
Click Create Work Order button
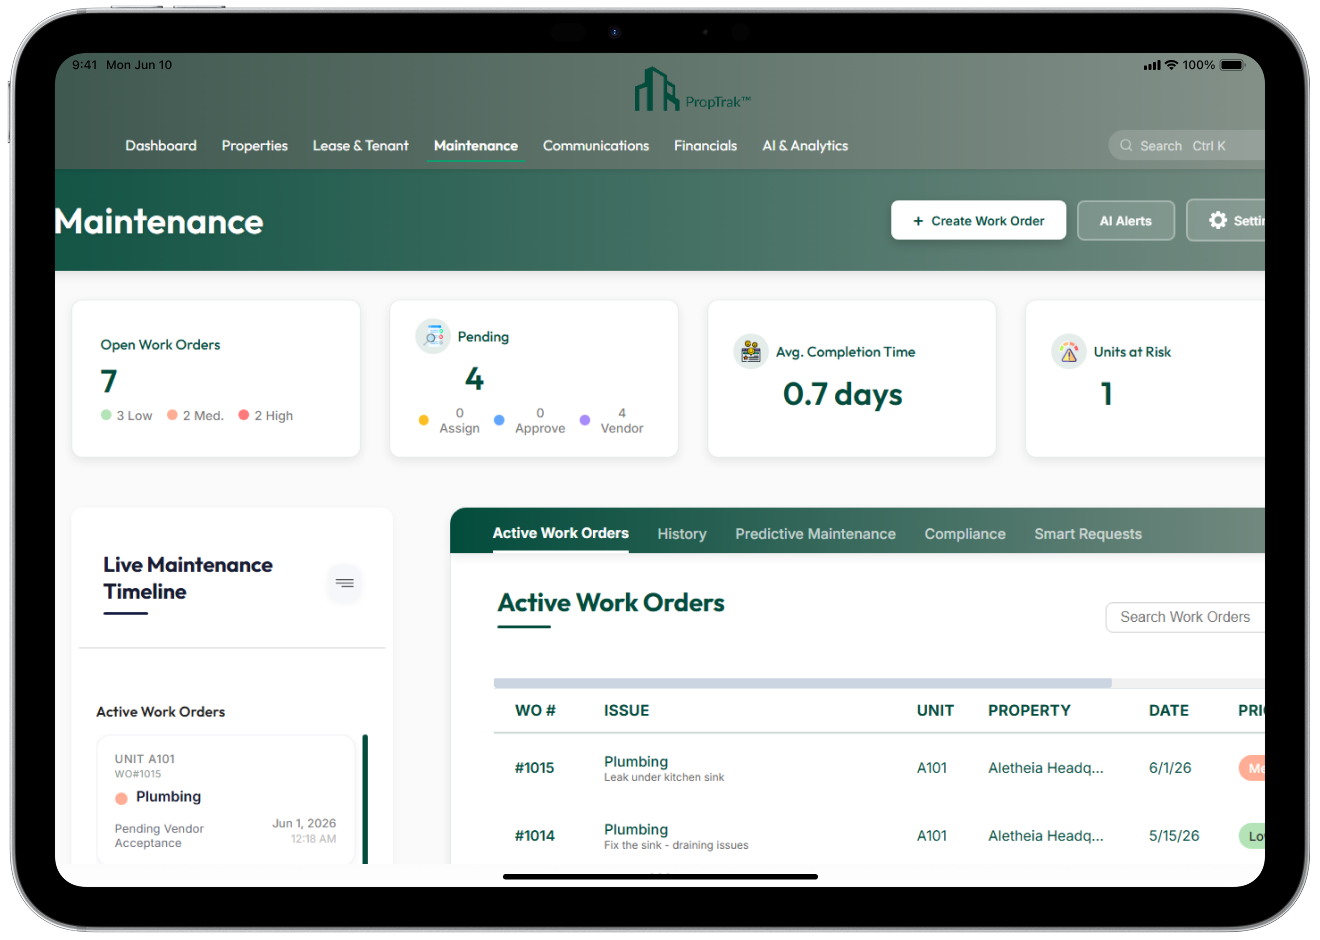[x=978, y=220]
